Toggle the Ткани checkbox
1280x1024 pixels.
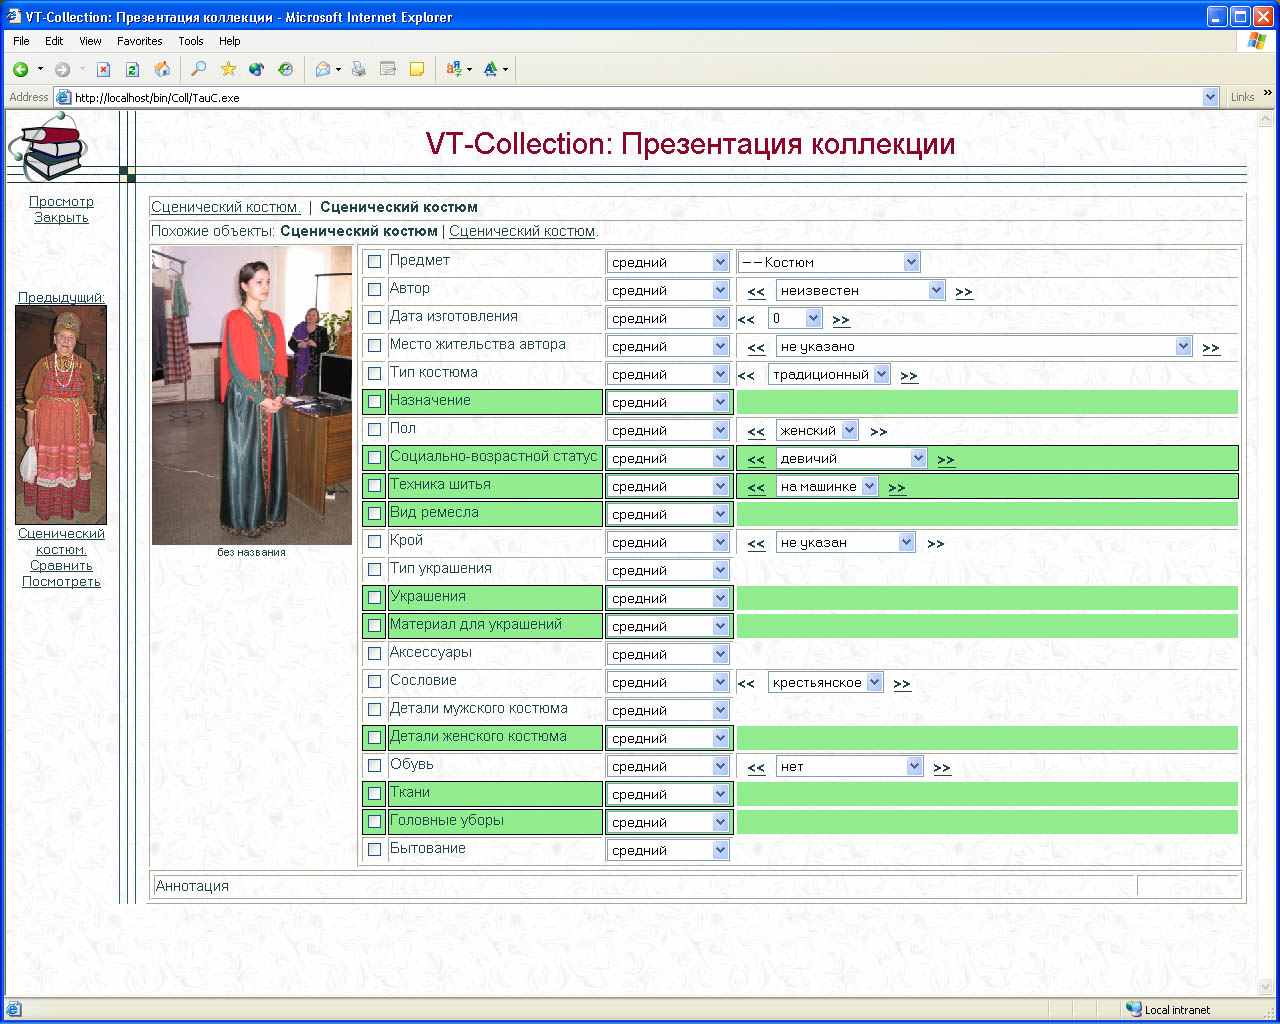coord(374,794)
